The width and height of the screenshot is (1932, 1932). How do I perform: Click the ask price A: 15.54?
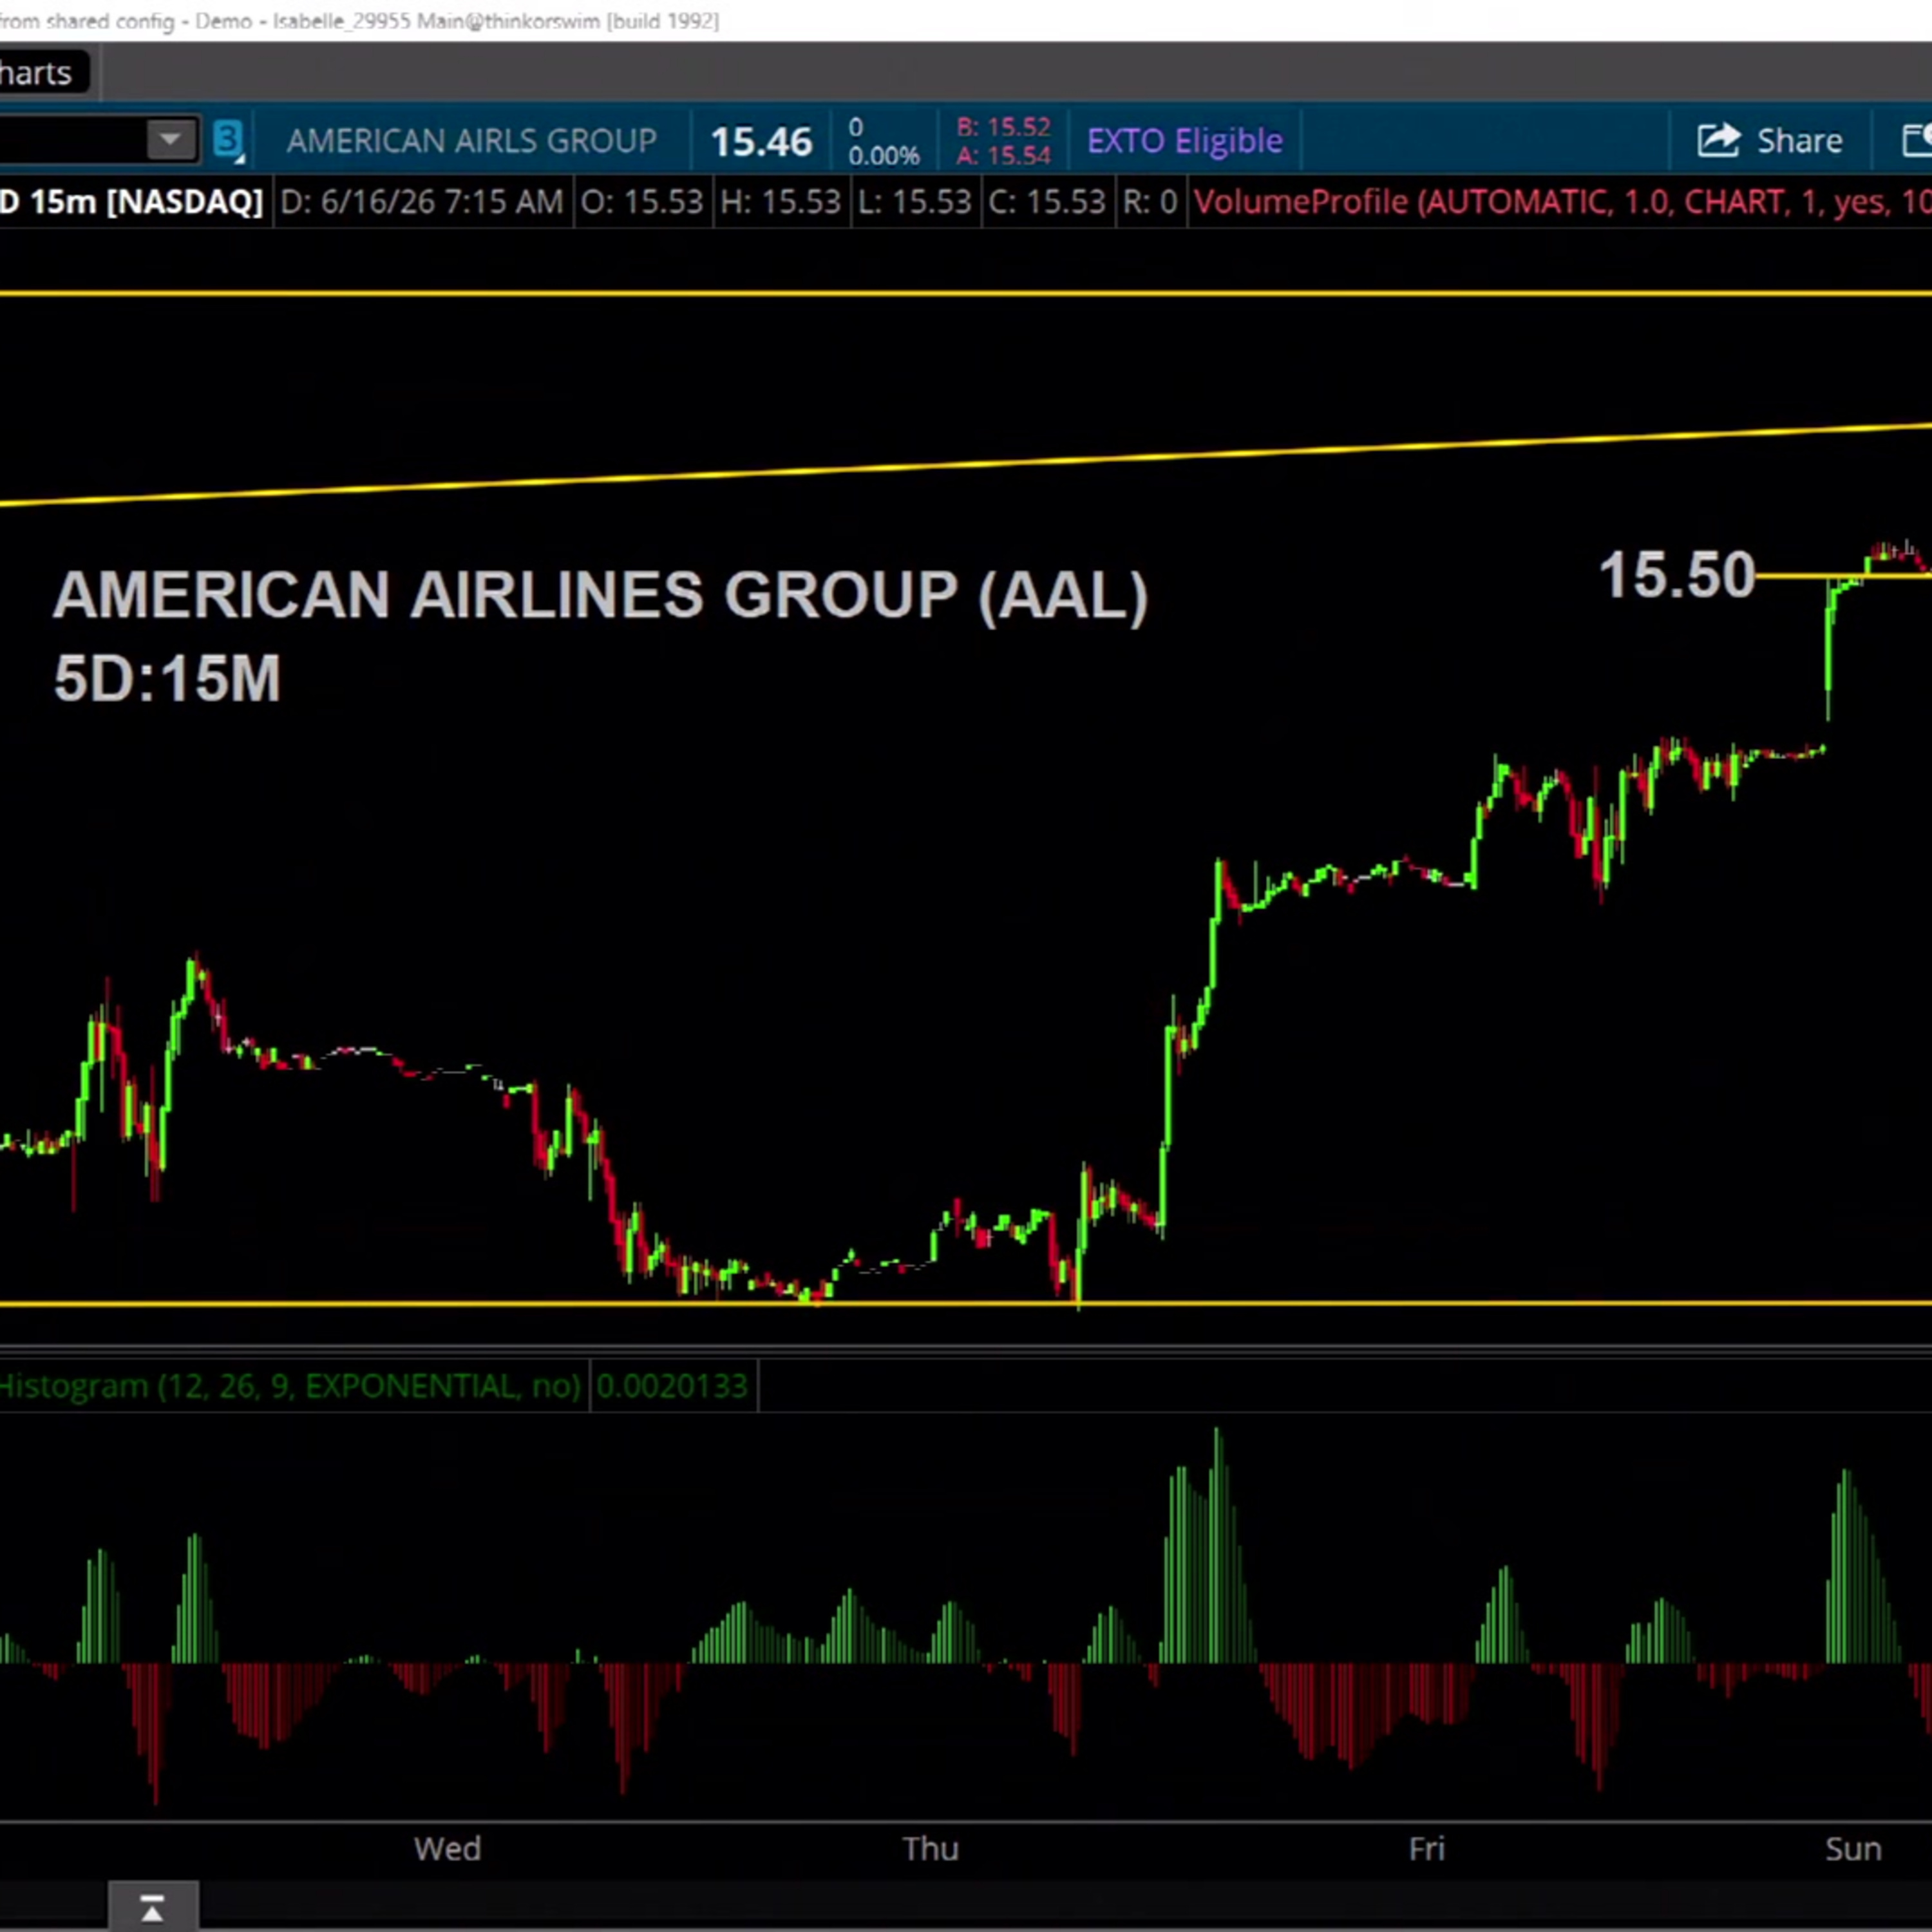pyautogui.click(x=1003, y=155)
